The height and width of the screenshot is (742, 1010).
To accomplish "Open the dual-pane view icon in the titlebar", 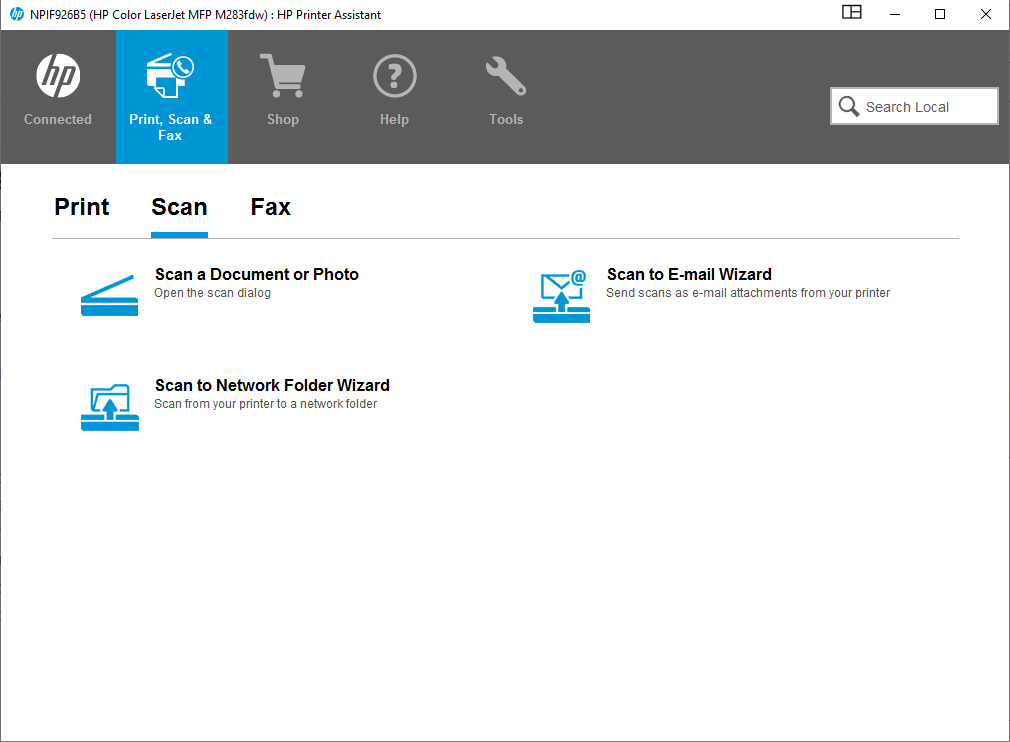I will coord(851,13).
